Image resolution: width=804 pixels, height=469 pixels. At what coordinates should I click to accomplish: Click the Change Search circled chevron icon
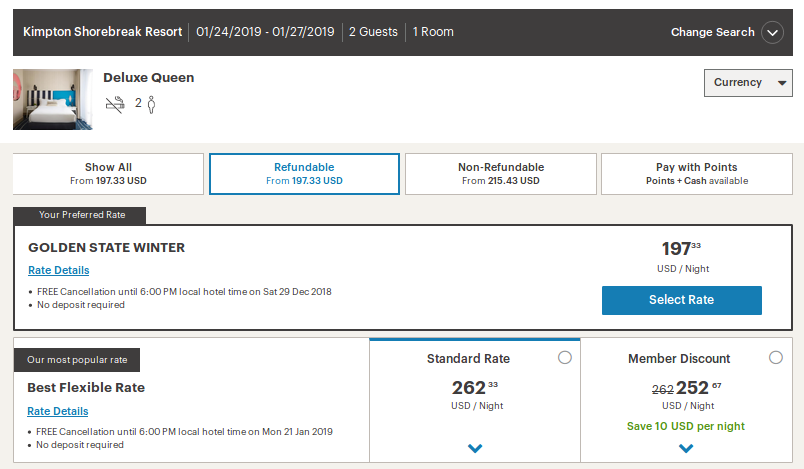coord(772,32)
